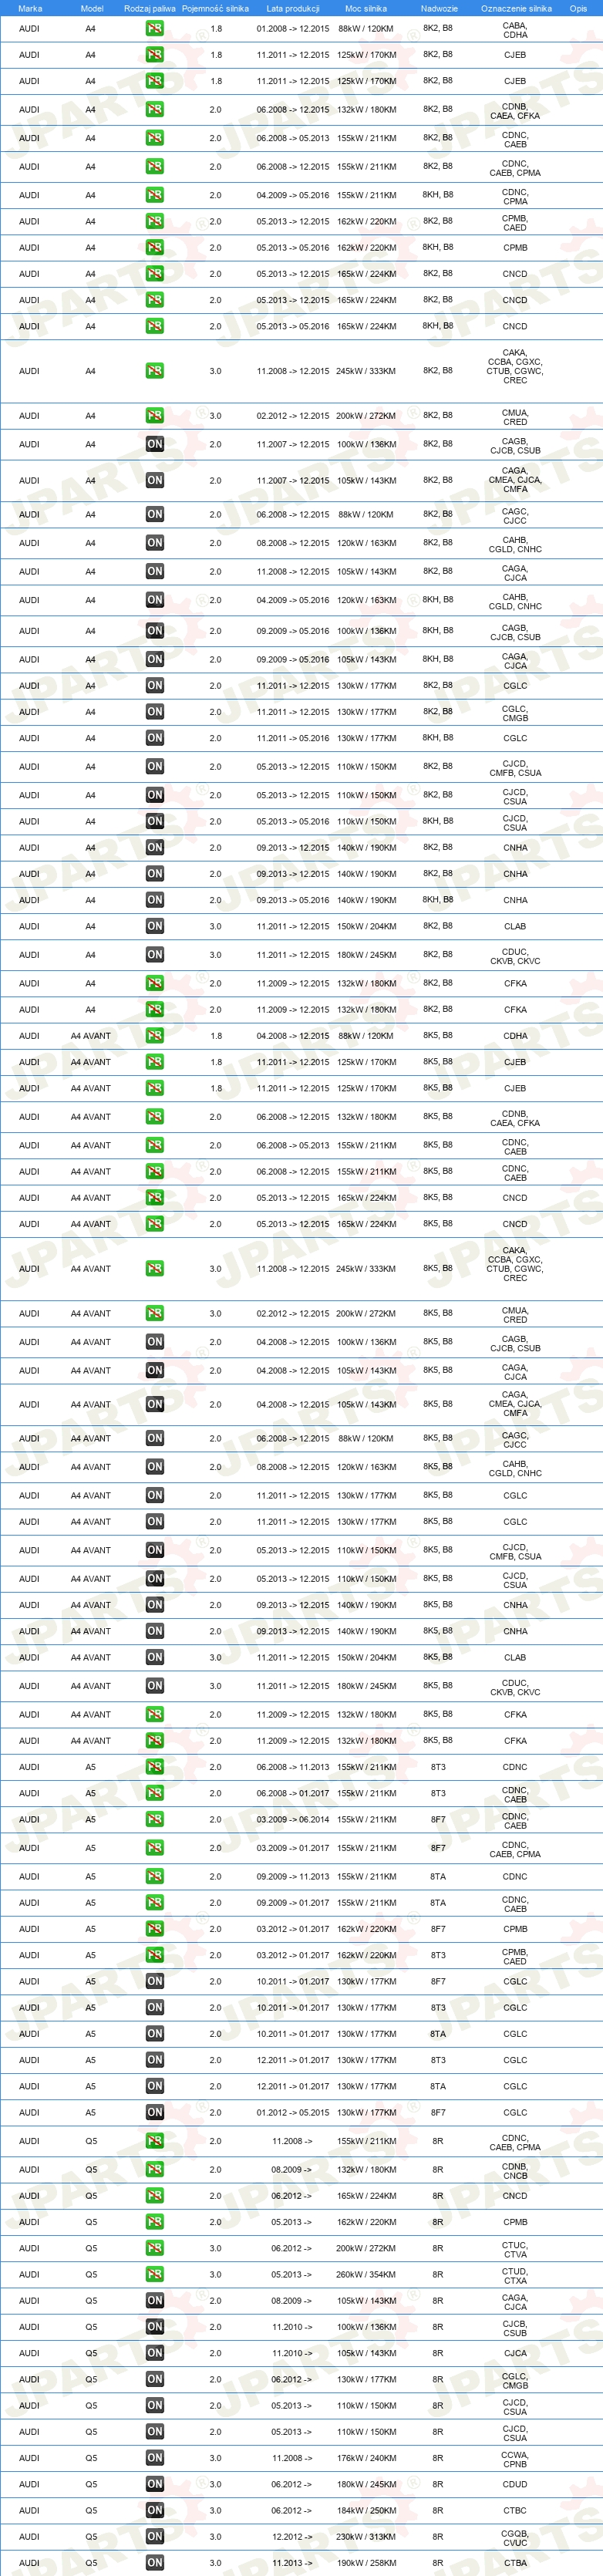
Task: Click PB icon in A4 245kW / 333KM row
Action: click(154, 371)
